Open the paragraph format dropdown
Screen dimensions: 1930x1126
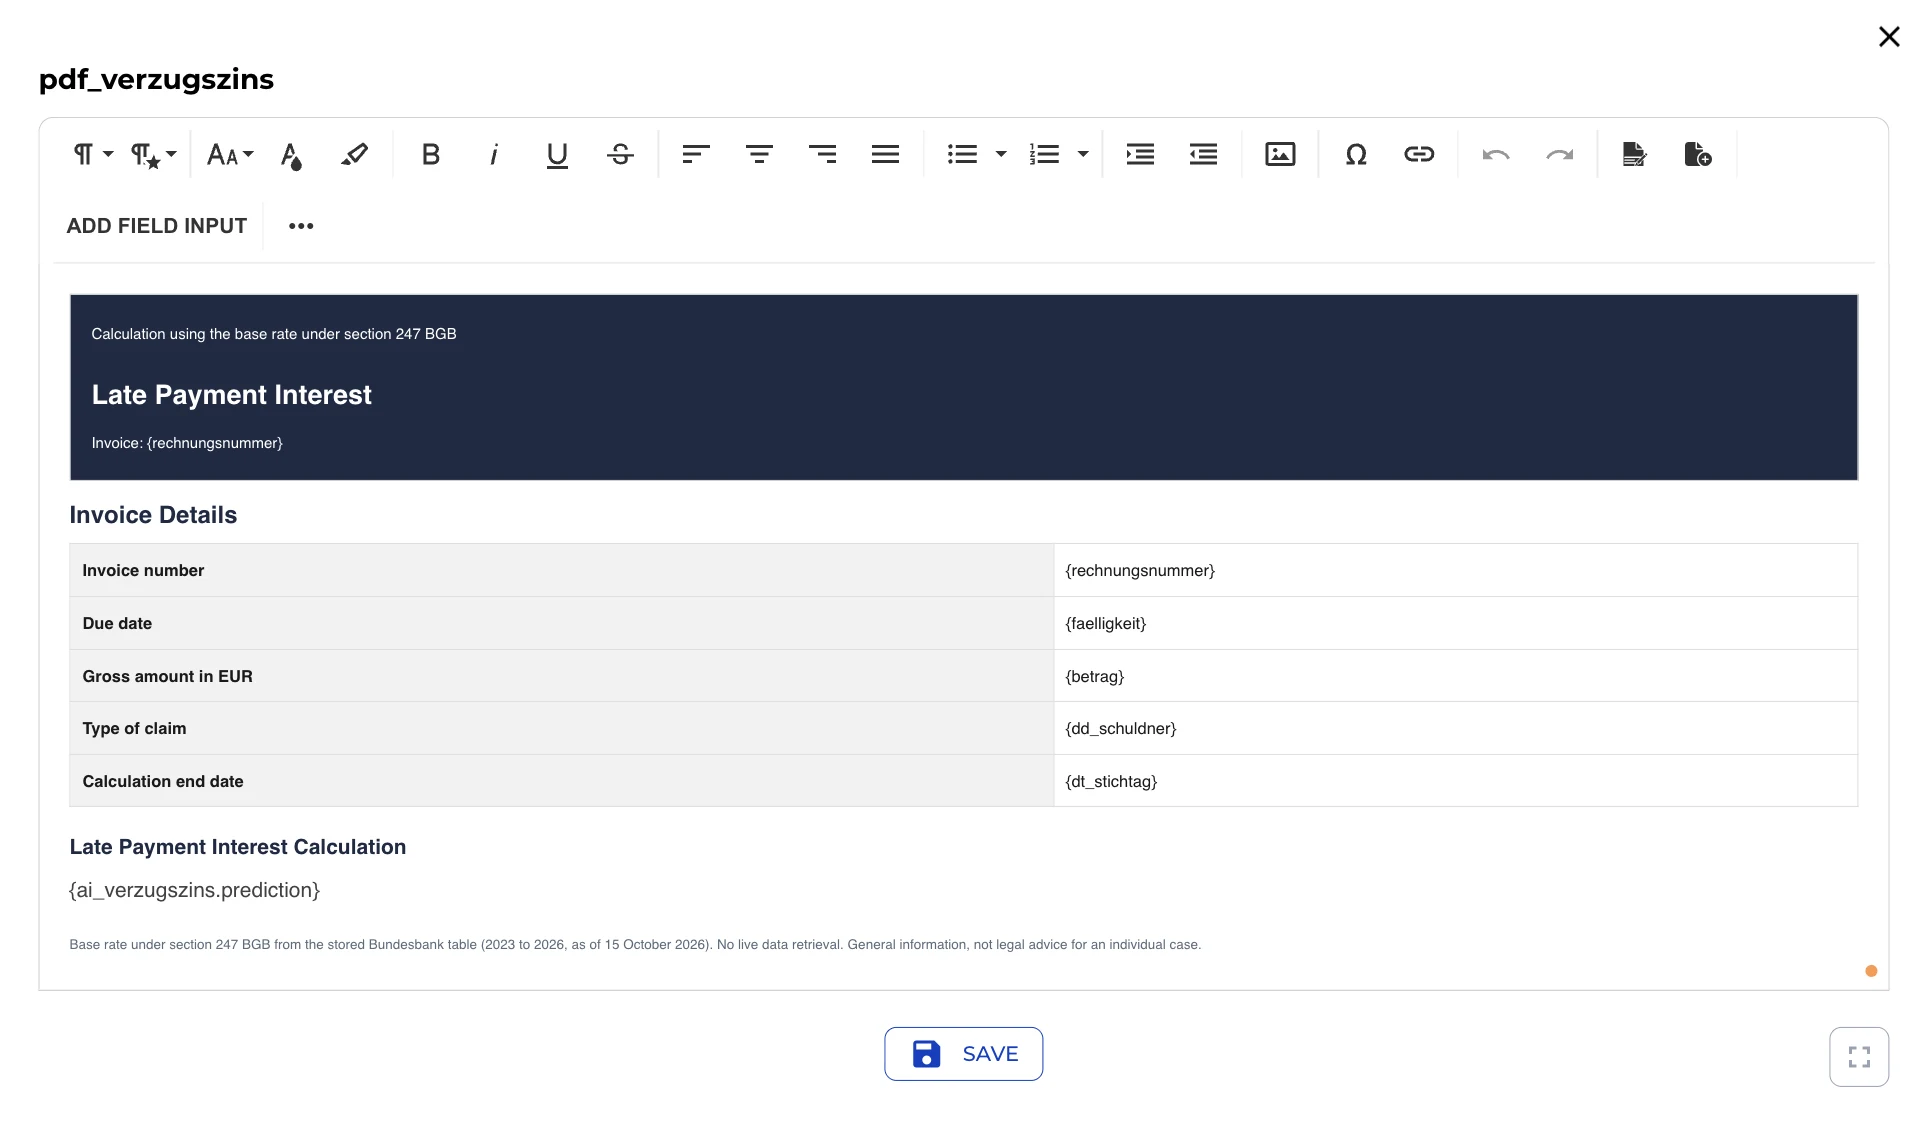93,154
